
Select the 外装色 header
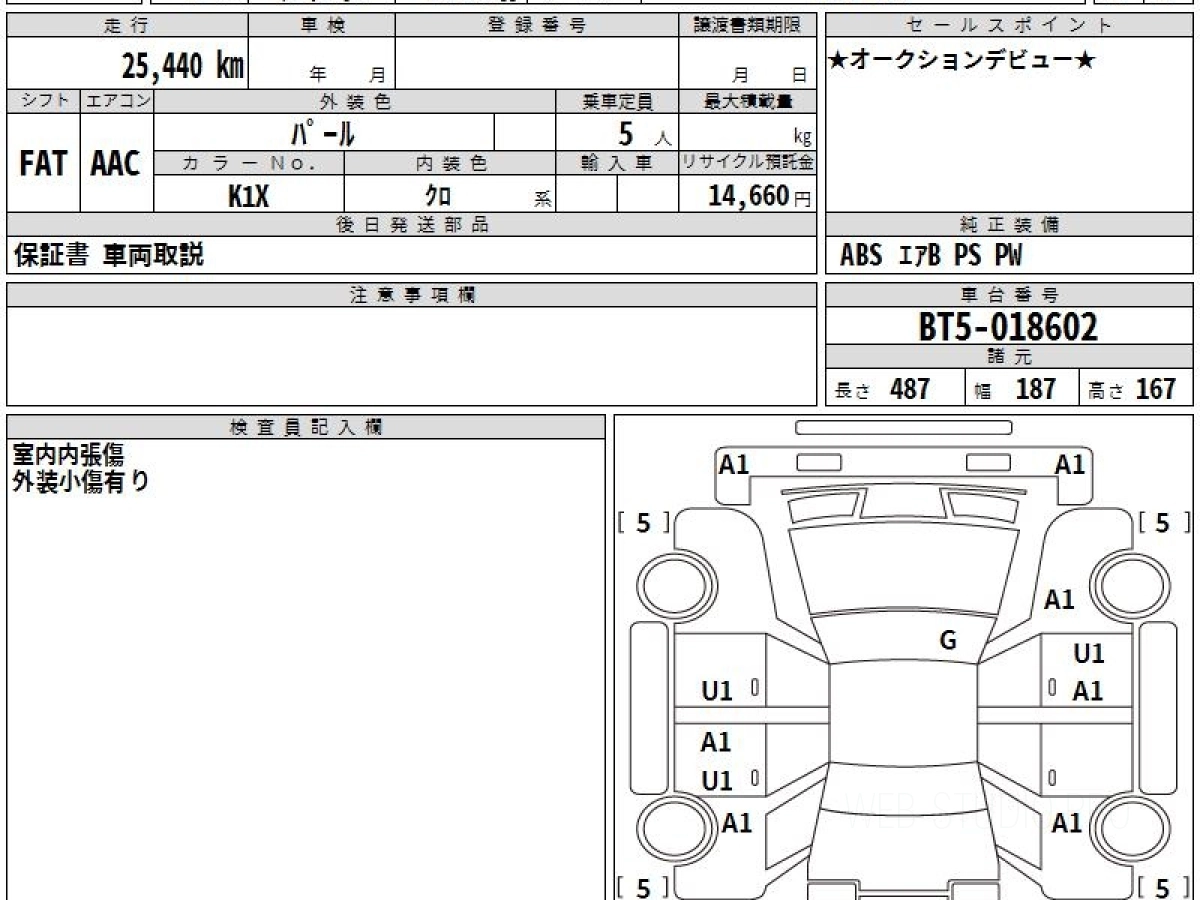[x=355, y=101]
